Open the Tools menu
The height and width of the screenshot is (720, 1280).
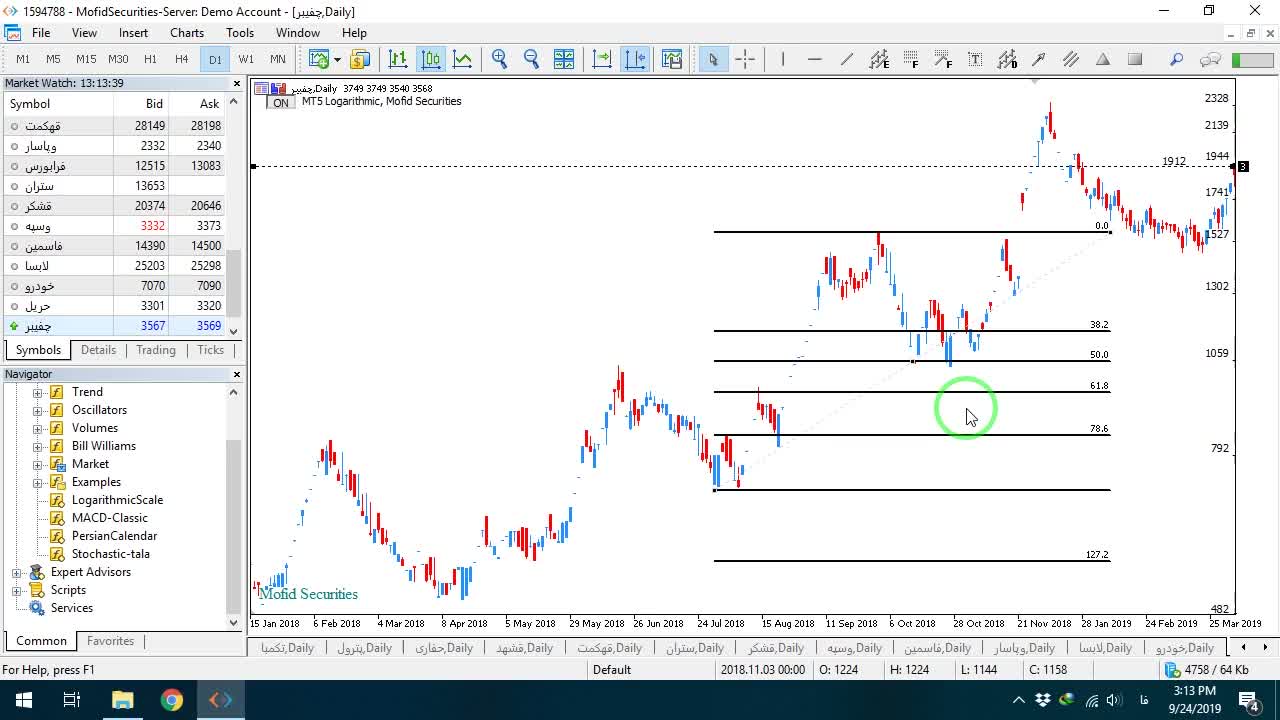pos(240,33)
